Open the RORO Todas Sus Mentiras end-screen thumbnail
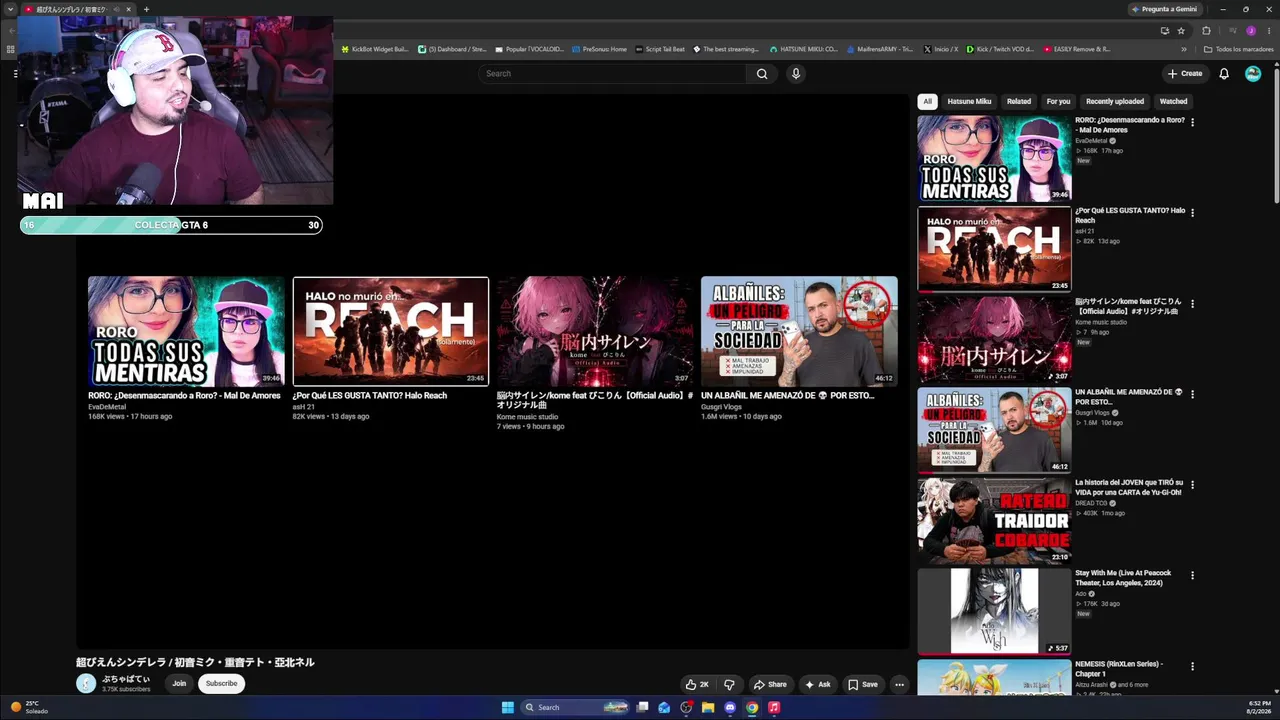Image resolution: width=1280 pixels, height=720 pixels. pos(186,331)
